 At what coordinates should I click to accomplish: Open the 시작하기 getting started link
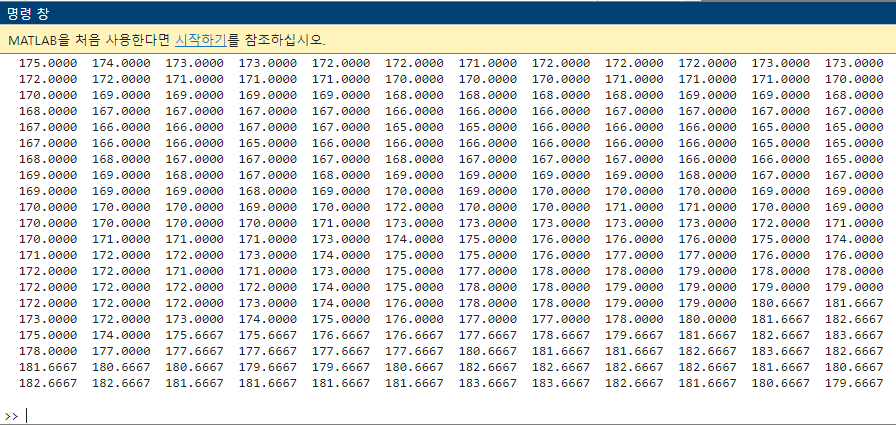(x=201, y=40)
